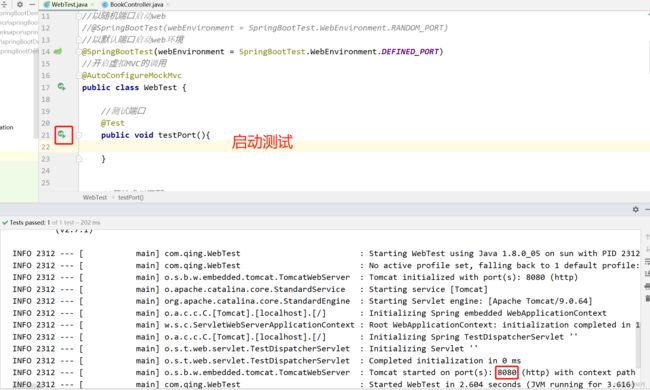Click the @Test annotation on line 20

(x=112, y=123)
